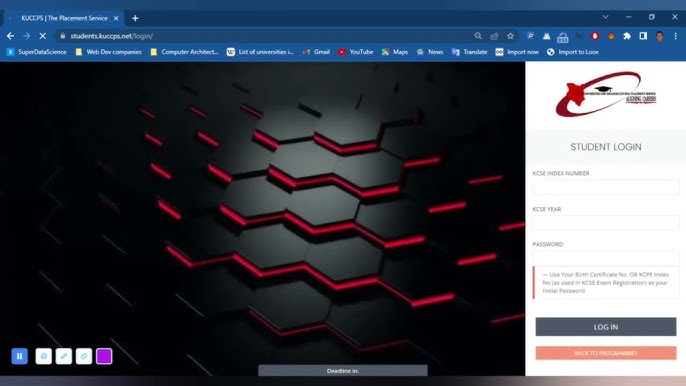The image size is (686, 386).
Task: Open the YouTube bookmark
Action: click(x=355, y=52)
